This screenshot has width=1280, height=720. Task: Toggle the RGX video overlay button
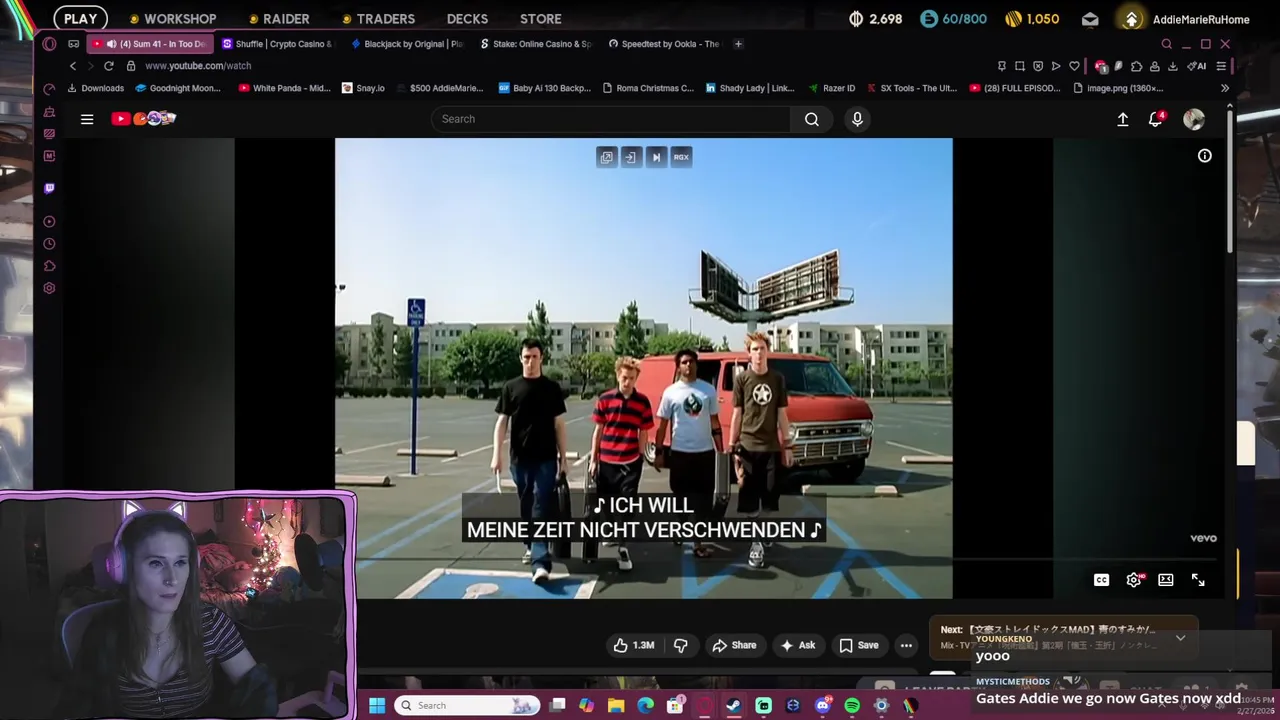(681, 157)
